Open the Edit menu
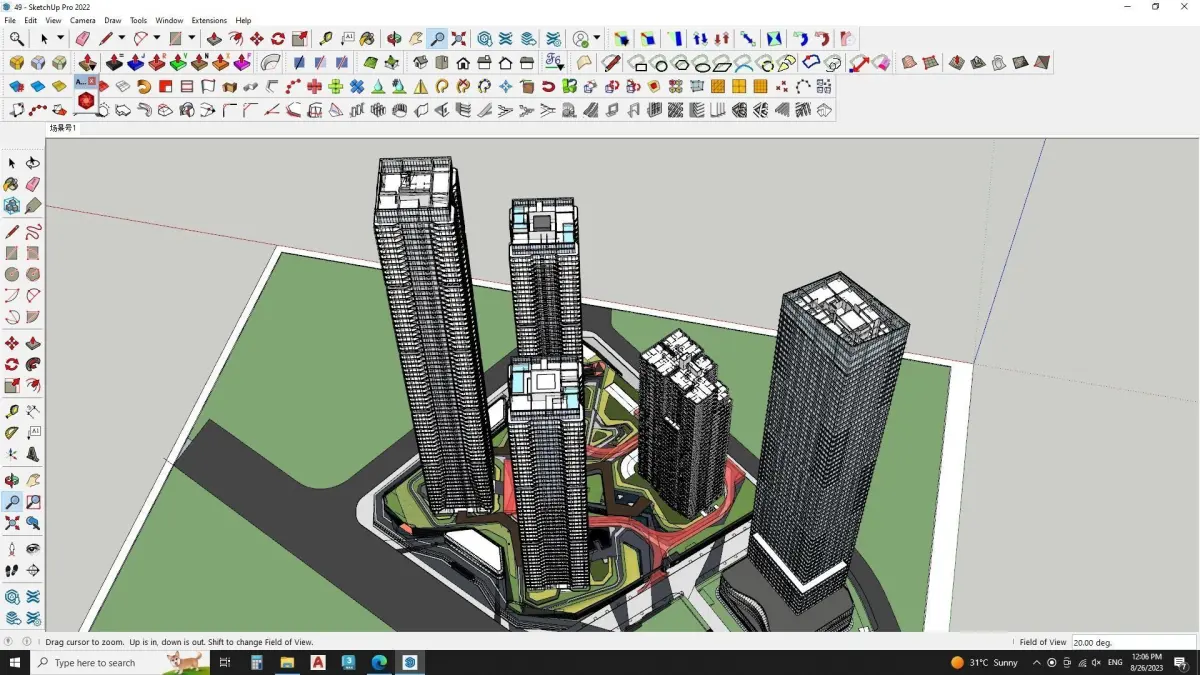 click(x=31, y=20)
